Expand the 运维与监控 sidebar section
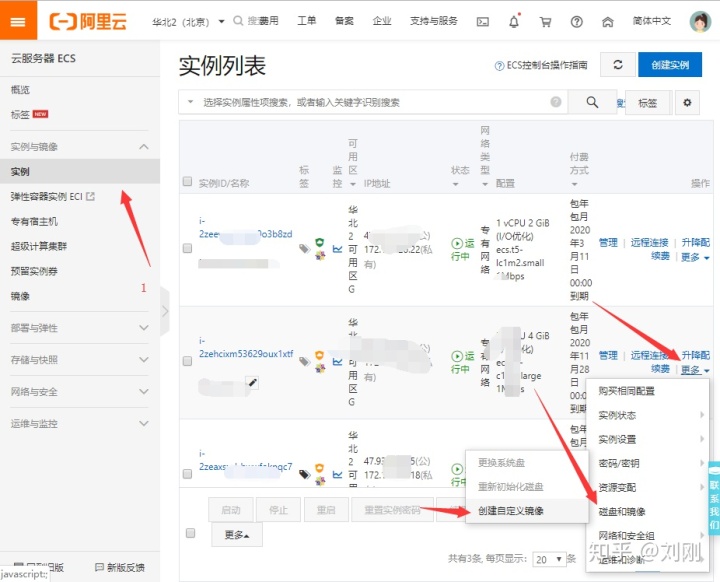The width and height of the screenshot is (720, 582). click(80, 423)
